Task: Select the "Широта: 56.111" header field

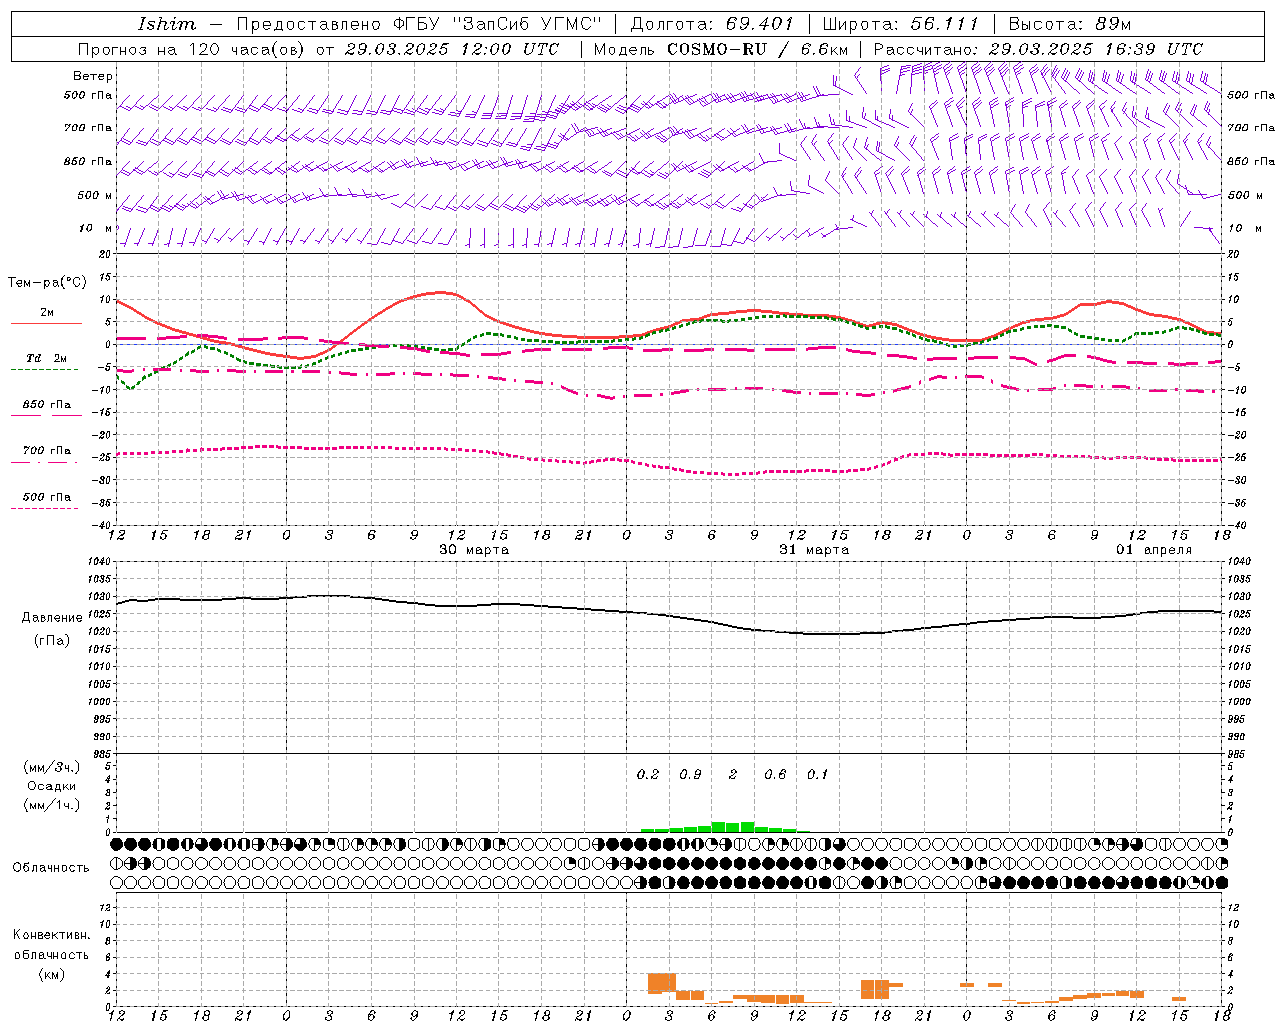Action: pyautogui.click(x=899, y=24)
